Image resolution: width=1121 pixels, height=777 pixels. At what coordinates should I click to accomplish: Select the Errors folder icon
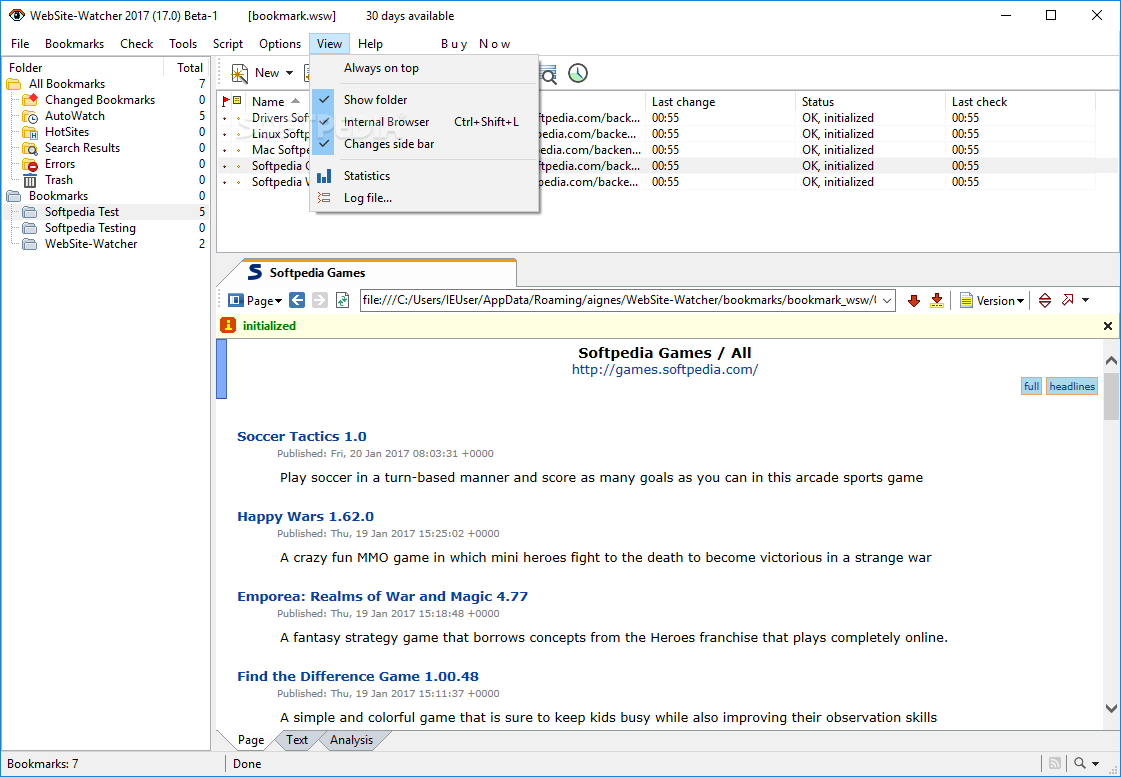[29, 164]
